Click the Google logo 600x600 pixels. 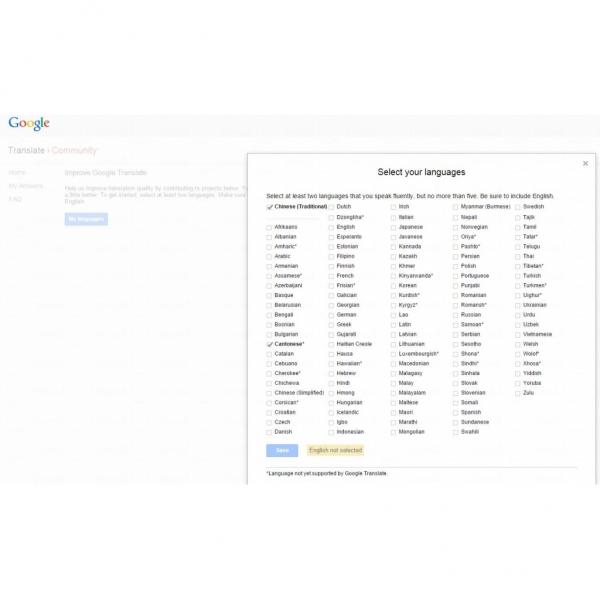(29, 123)
